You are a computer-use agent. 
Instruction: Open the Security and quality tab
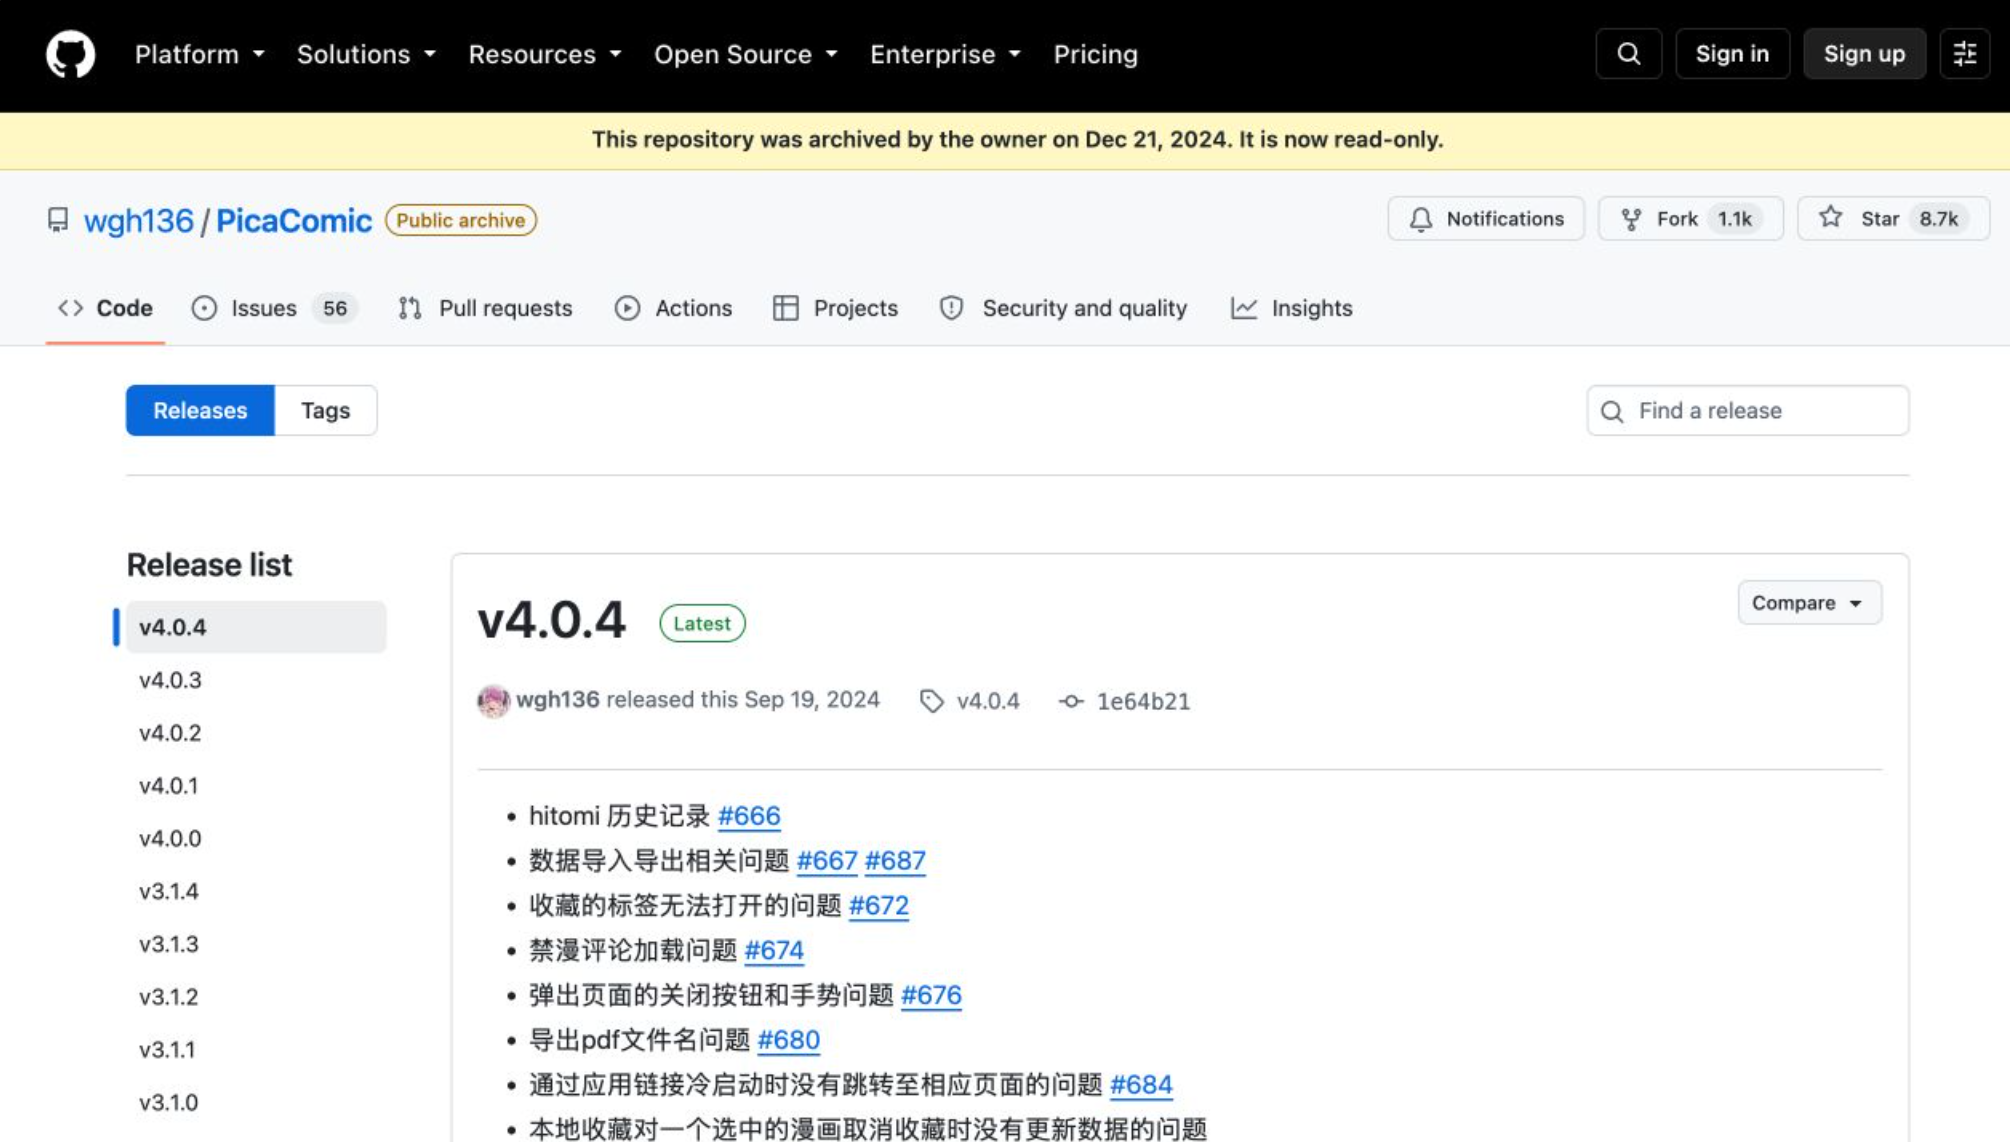pyautogui.click(x=1063, y=308)
